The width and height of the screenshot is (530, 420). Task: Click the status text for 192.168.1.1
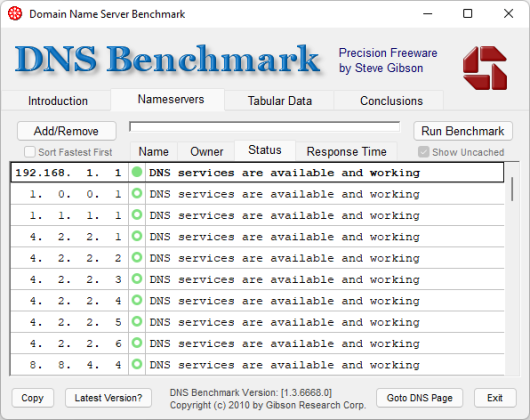(284, 173)
